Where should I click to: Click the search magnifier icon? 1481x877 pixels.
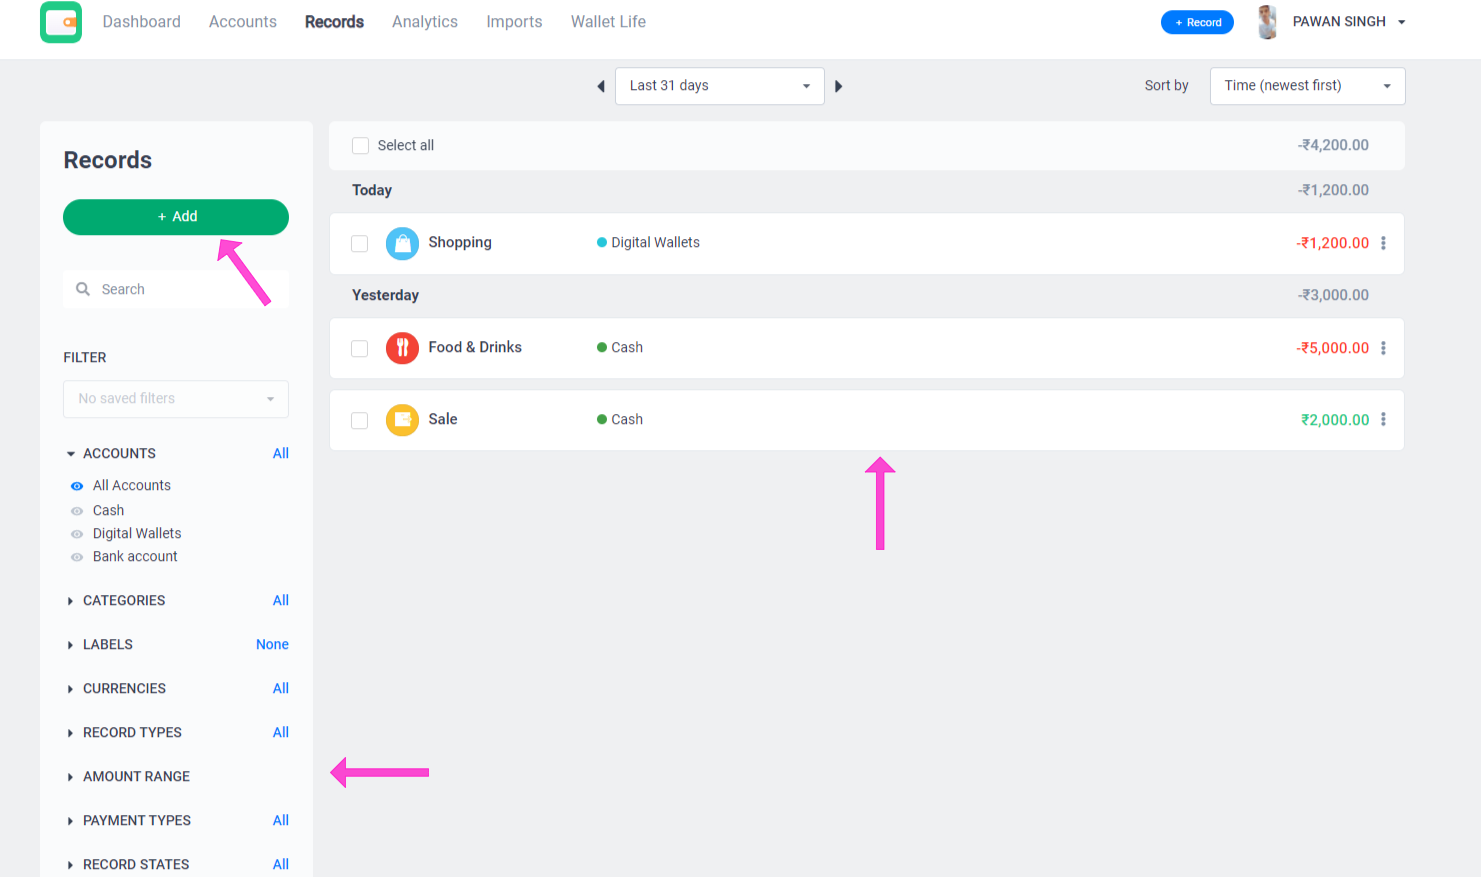tap(83, 289)
